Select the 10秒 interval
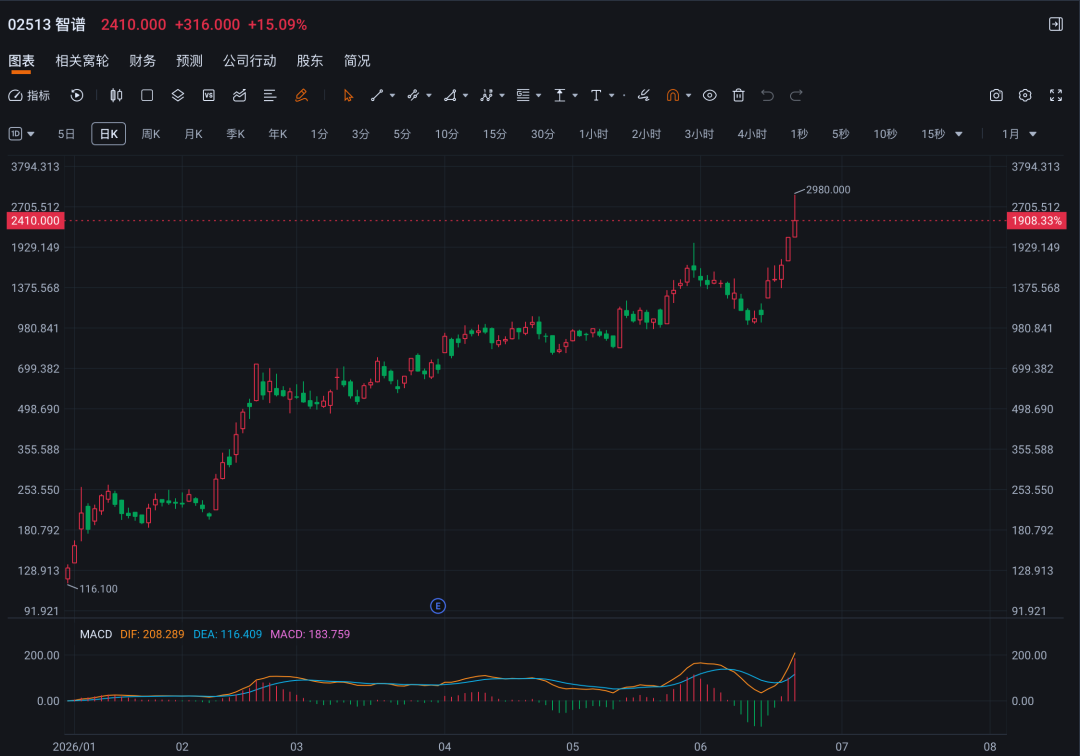 [885, 134]
